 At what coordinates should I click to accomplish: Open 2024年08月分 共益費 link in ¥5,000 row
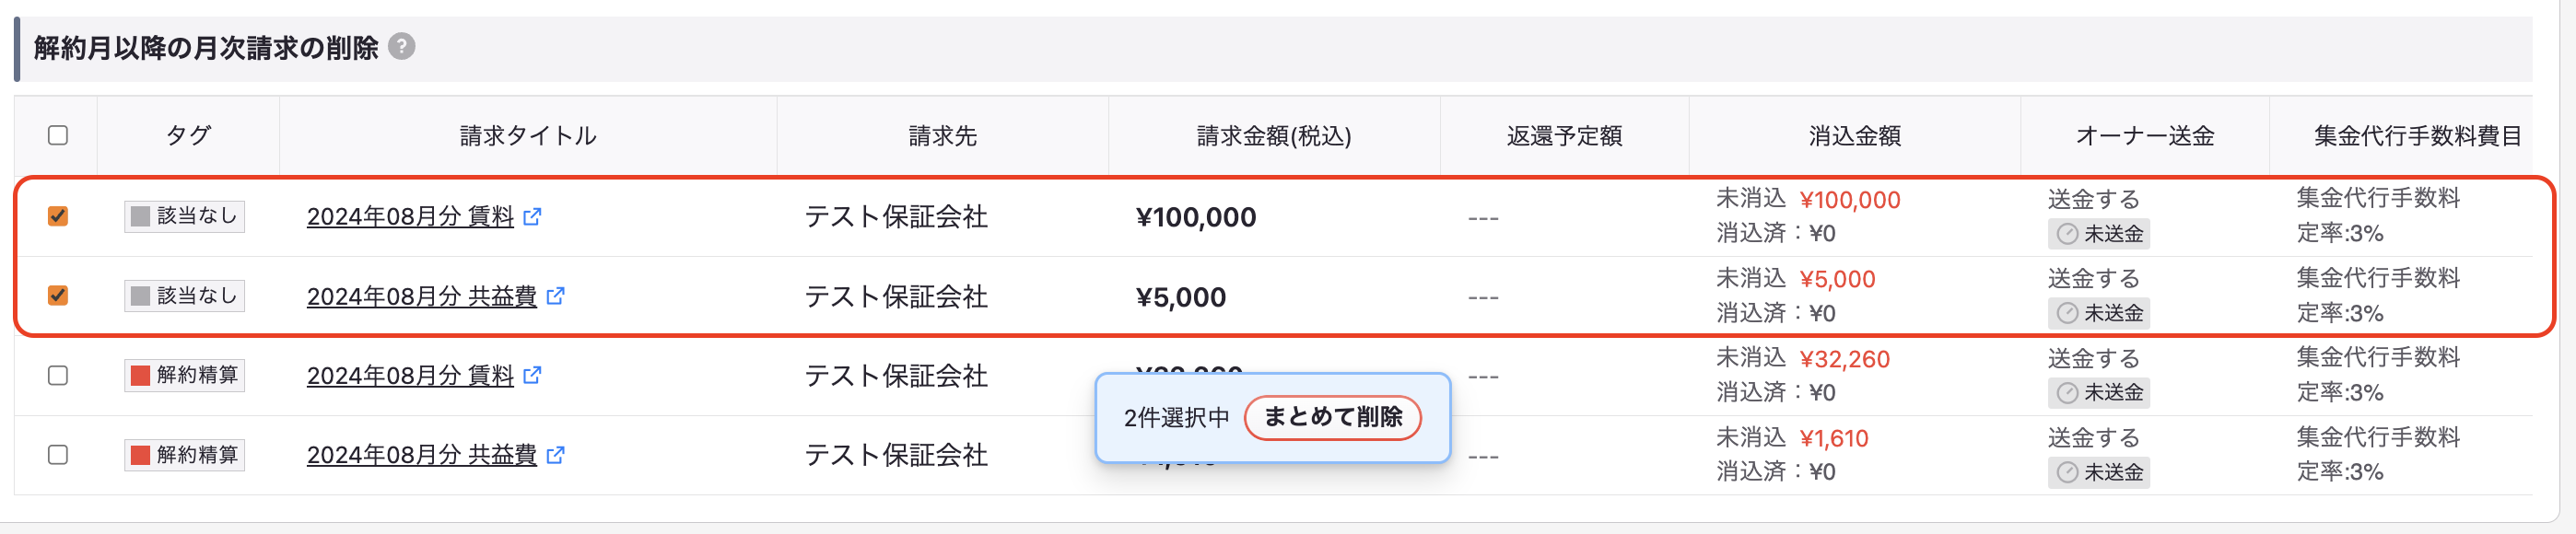click(x=421, y=296)
